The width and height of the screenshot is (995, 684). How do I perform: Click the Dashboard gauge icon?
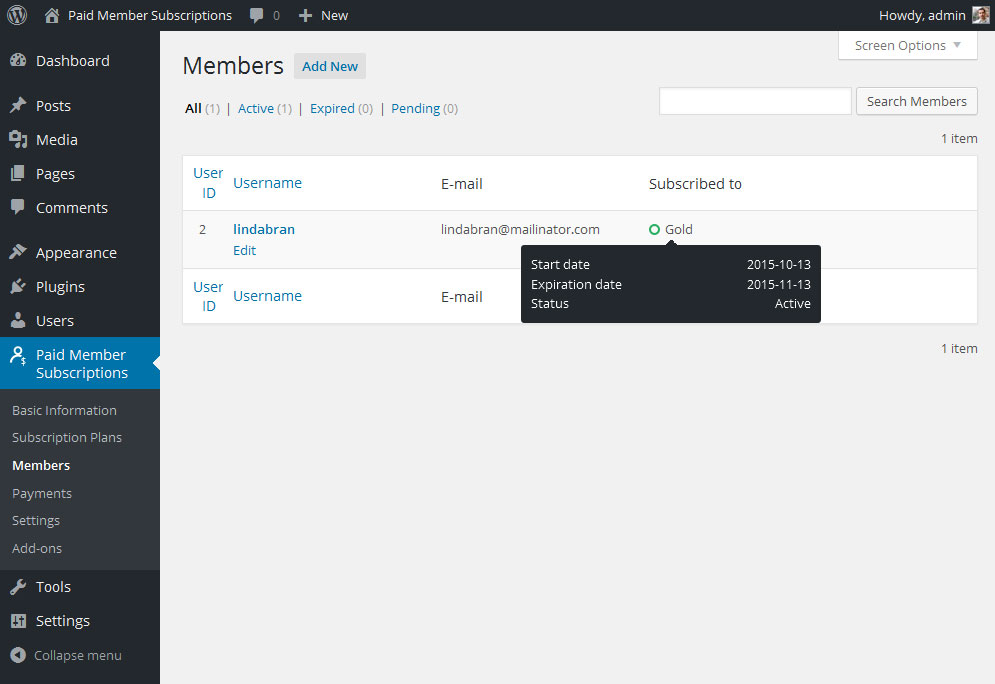(18, 61)
